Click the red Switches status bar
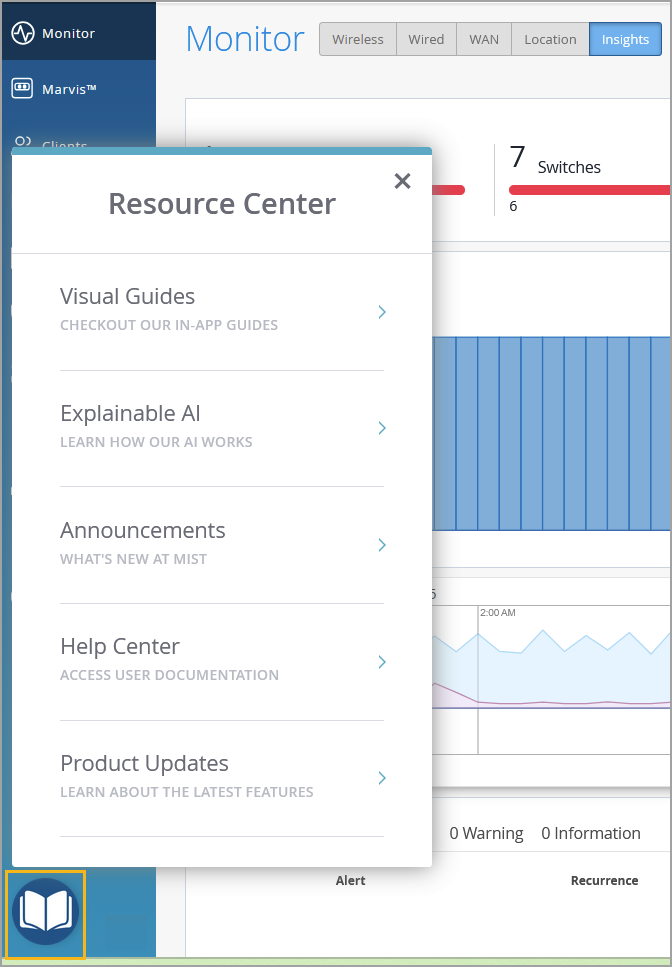672x967 pixels. [x=589, y=190]
